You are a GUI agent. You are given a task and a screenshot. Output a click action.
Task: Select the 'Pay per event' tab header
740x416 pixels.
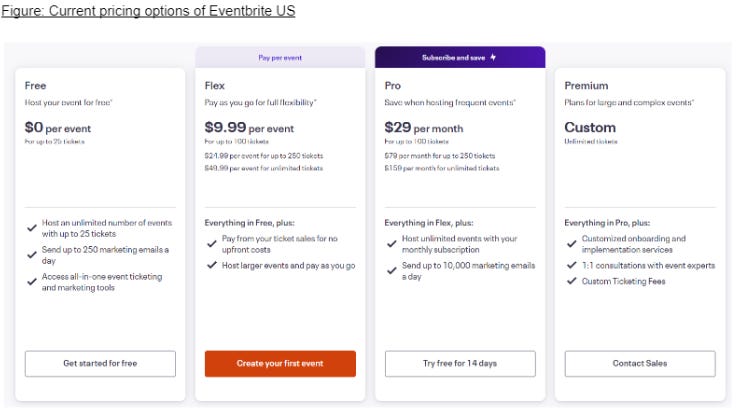point(280,58)
